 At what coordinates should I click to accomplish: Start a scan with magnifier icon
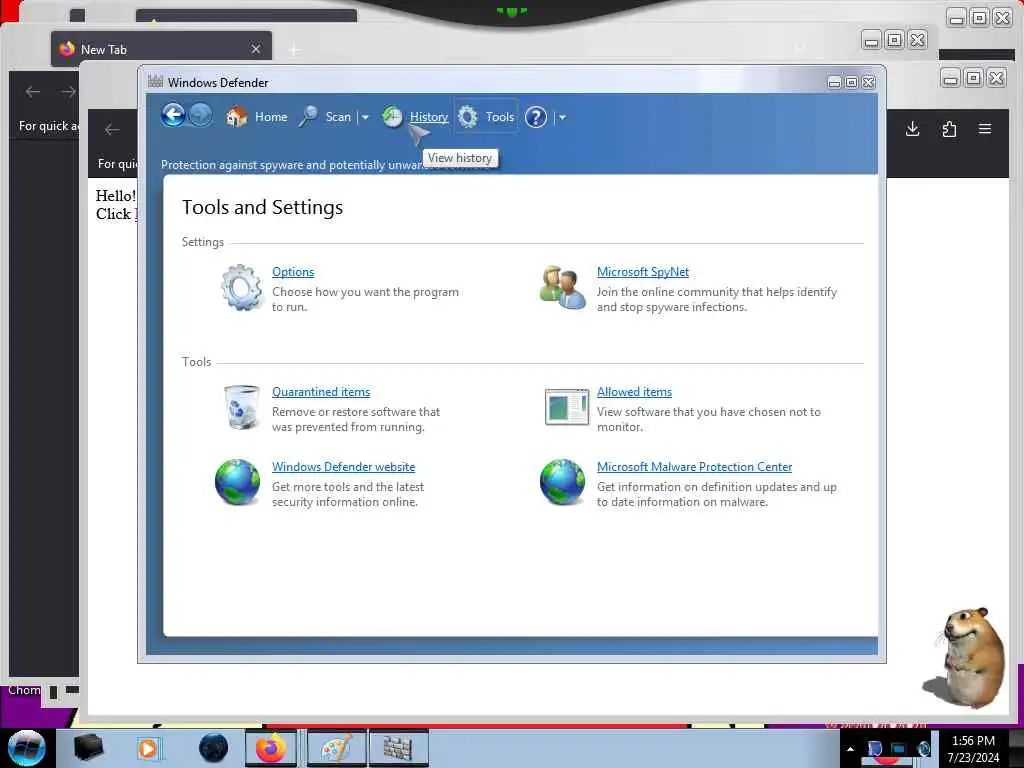pos(308,116)
